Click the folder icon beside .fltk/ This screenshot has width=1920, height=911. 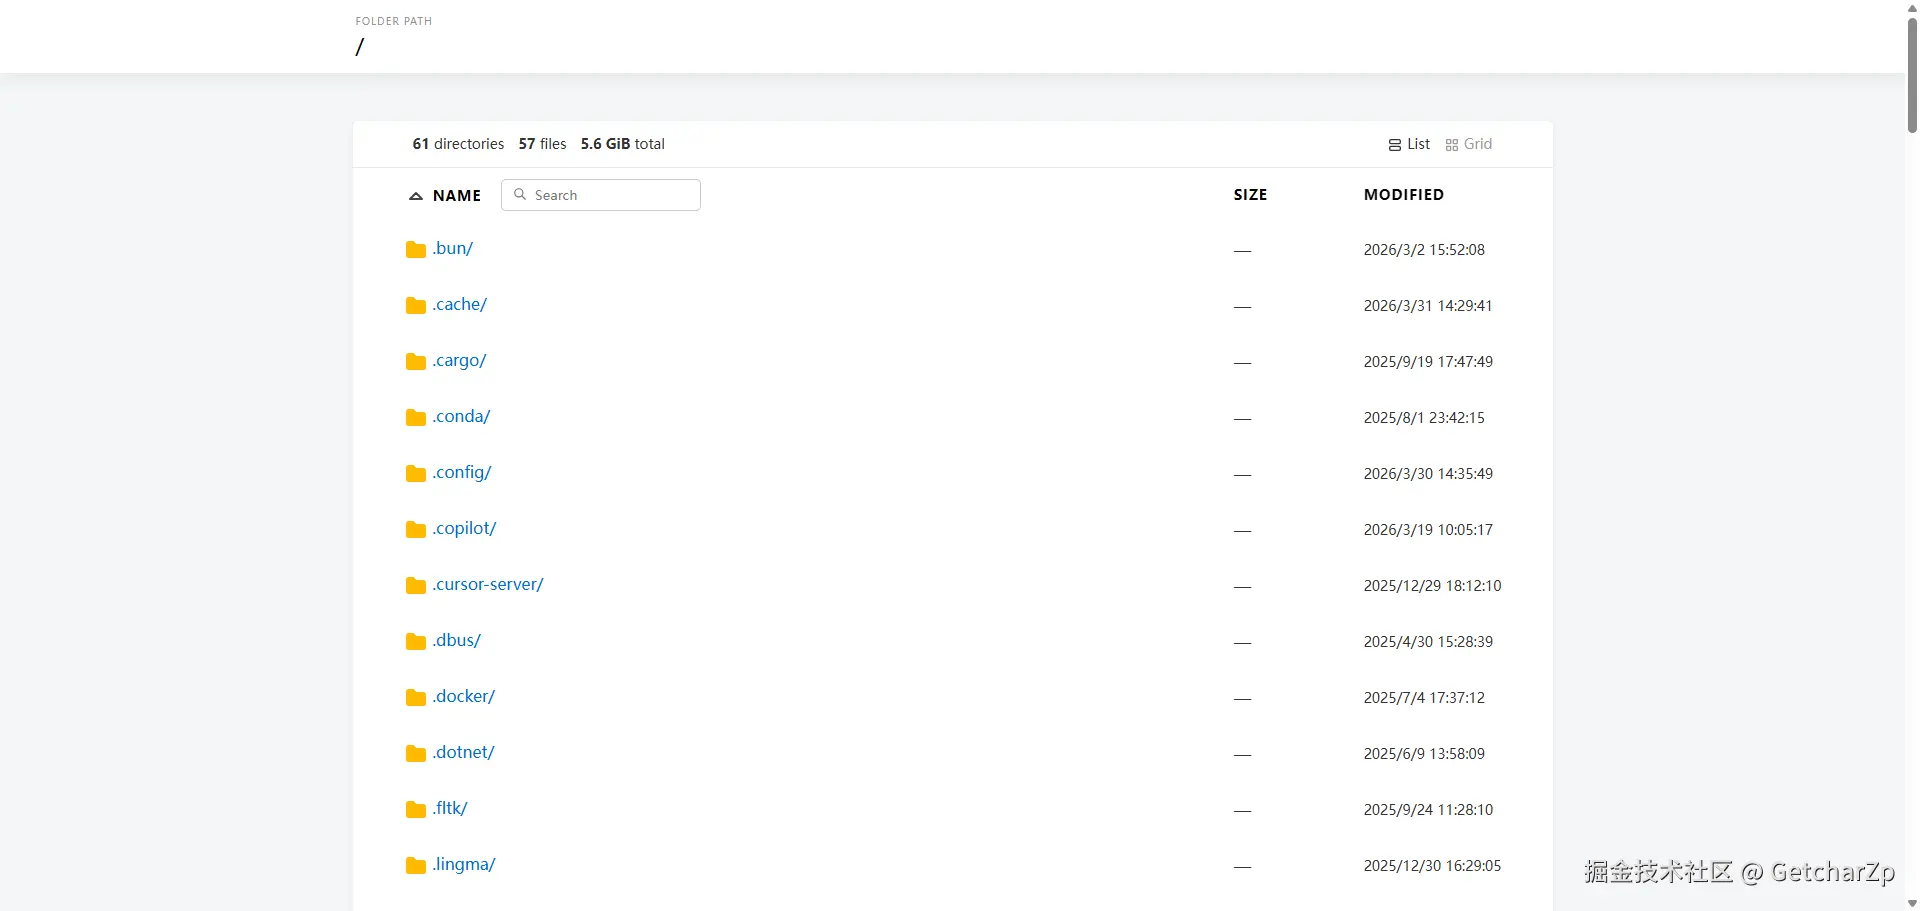pos(416,809)
